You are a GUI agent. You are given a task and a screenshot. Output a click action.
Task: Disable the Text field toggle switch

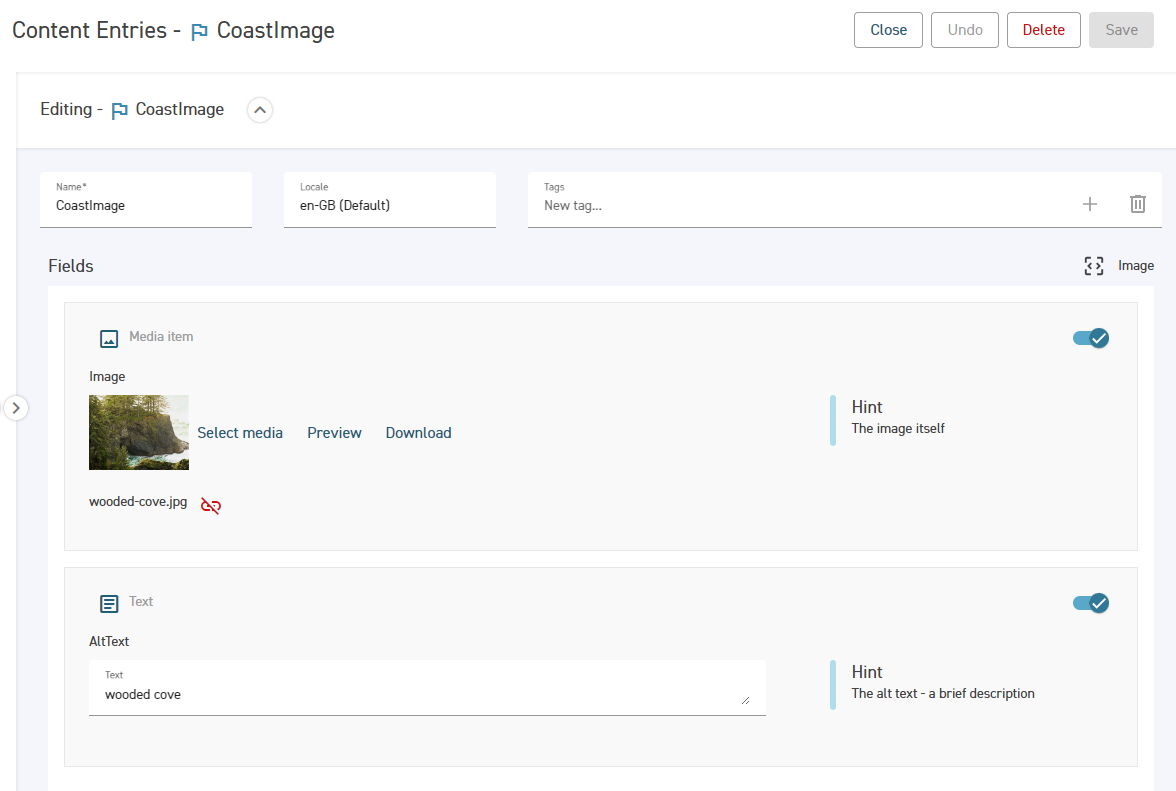[x=1090, y=603]
